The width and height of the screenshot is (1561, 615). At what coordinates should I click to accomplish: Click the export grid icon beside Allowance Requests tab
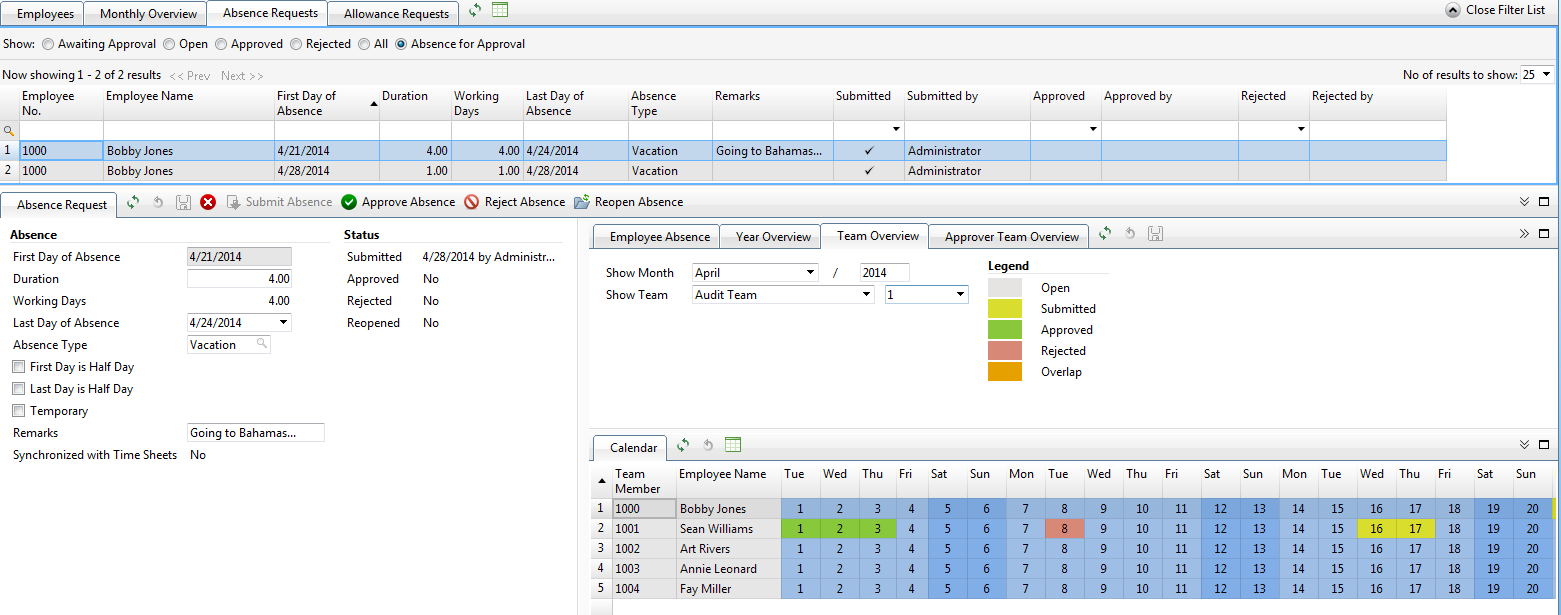[x=500, y=10]
